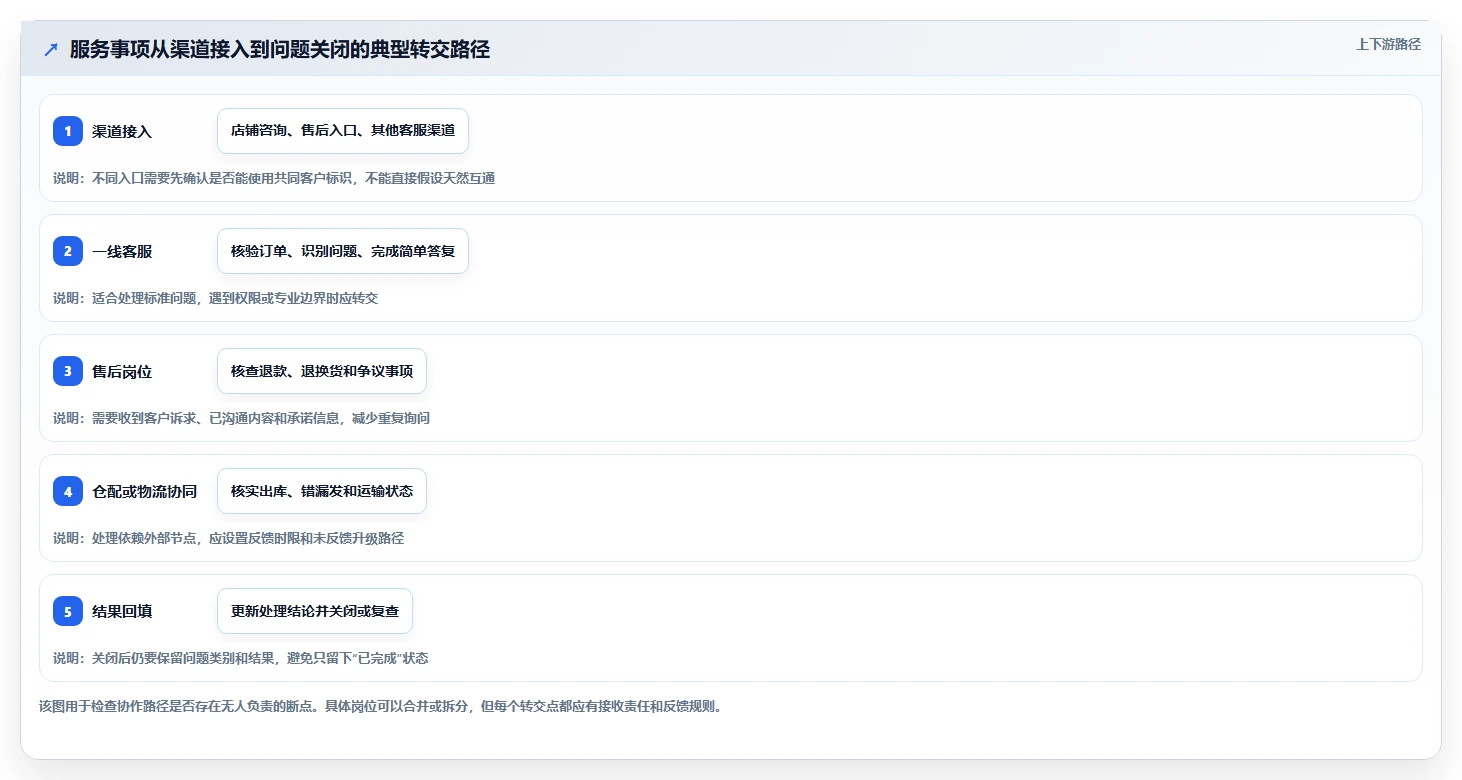The image size is (1462, 780).
Task: Click the 核验订单、识别问题、完成简单答复 chip
Action: tap(343, 251)
